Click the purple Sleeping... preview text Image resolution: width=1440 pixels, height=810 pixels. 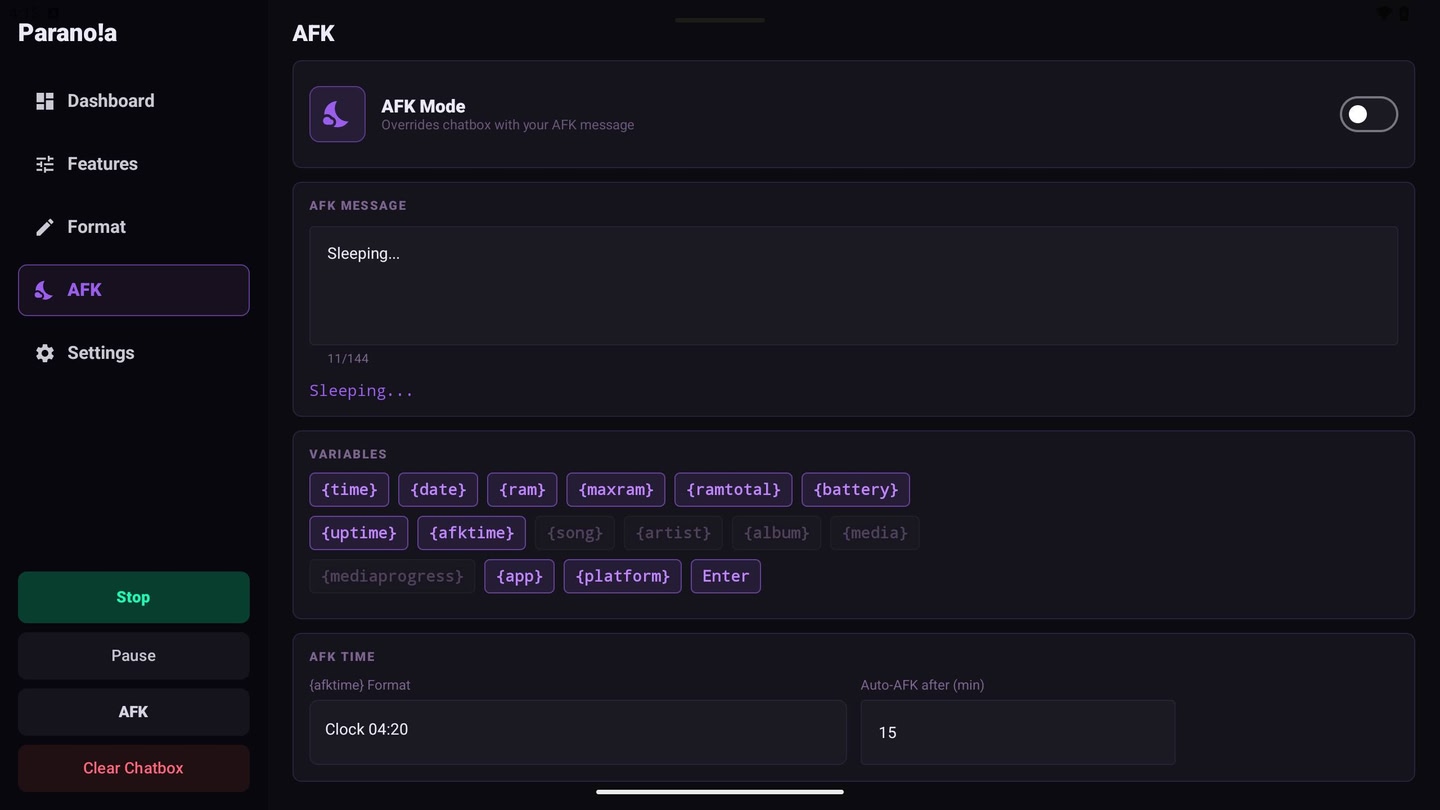tap(361, 391)
